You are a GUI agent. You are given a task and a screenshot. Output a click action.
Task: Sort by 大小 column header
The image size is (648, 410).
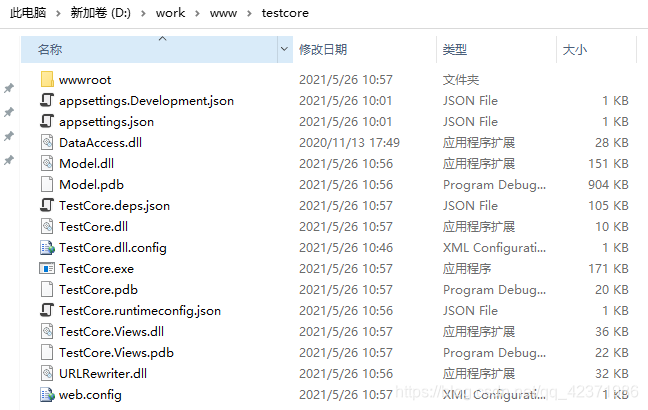click(596, 49)
